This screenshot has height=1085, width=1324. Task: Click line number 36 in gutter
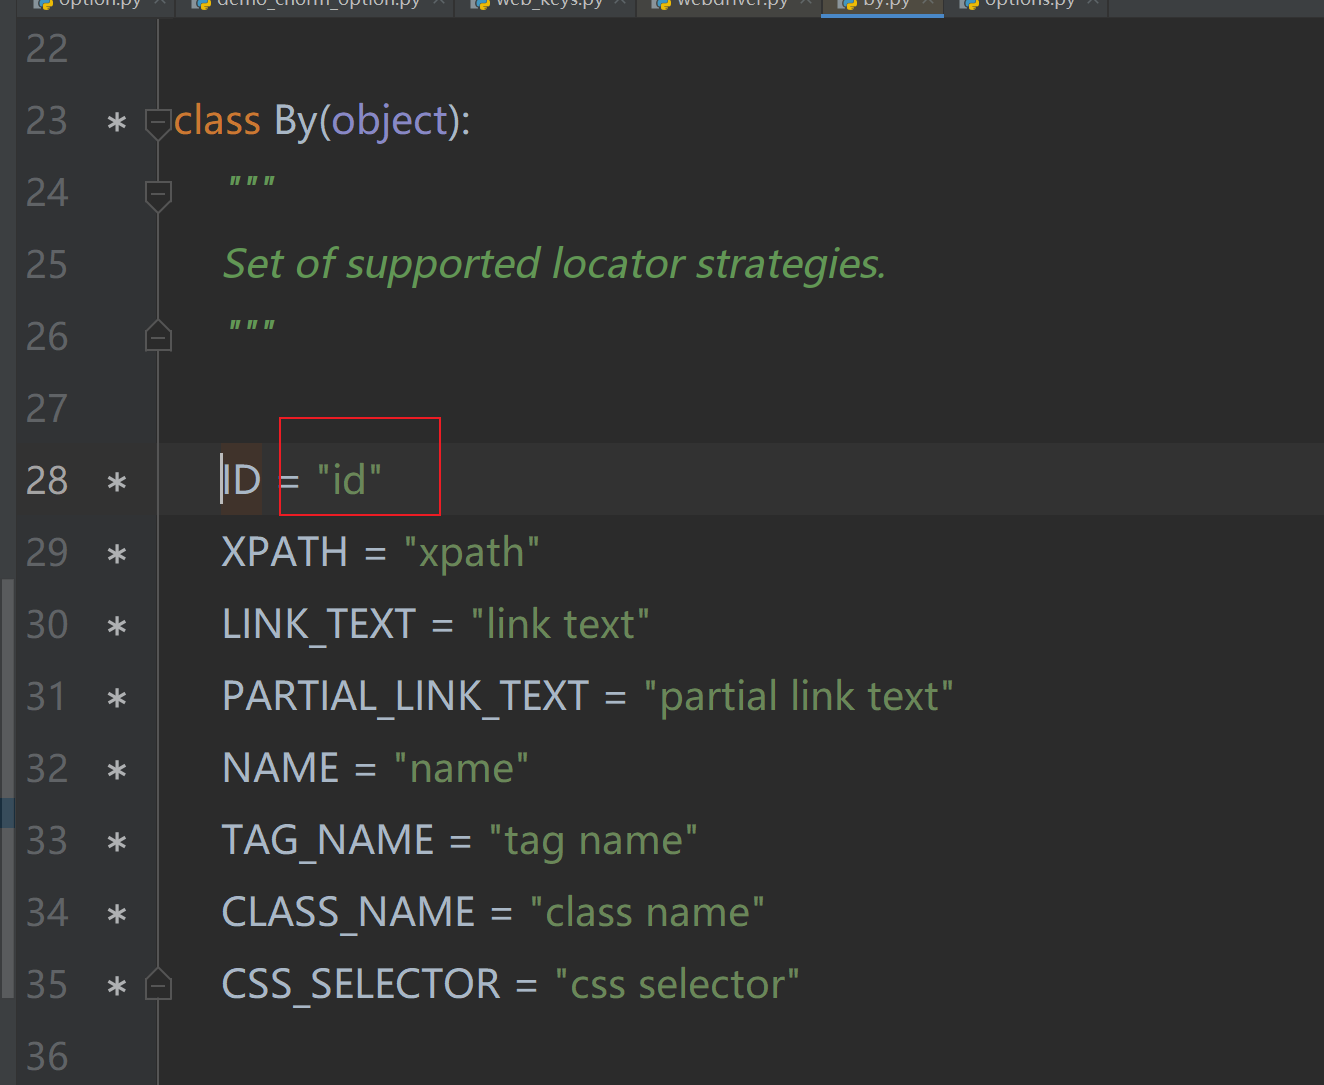47,1057
